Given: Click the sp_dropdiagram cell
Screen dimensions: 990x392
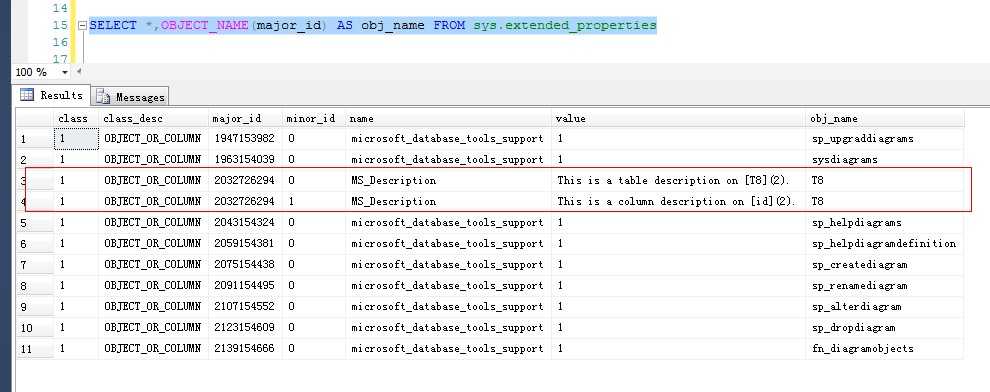Looking at the screenshot, I should click(x=885, y=328).
